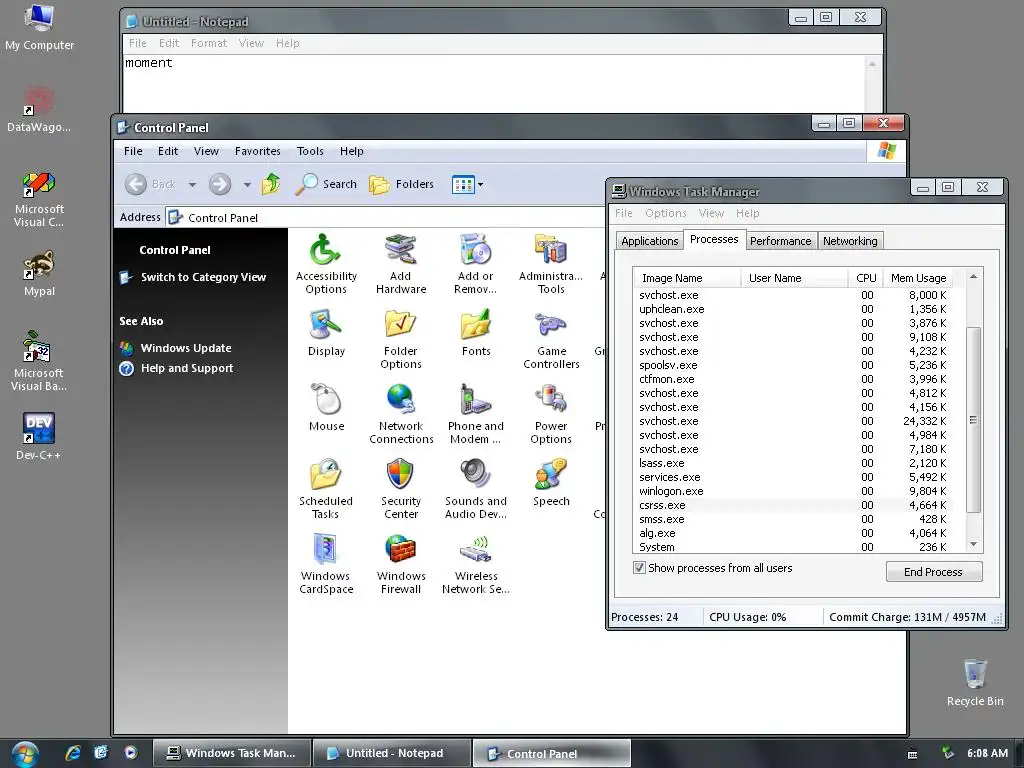Expand the Forward history dropdown arrow

pyautogui.click(x=247, y=184)
